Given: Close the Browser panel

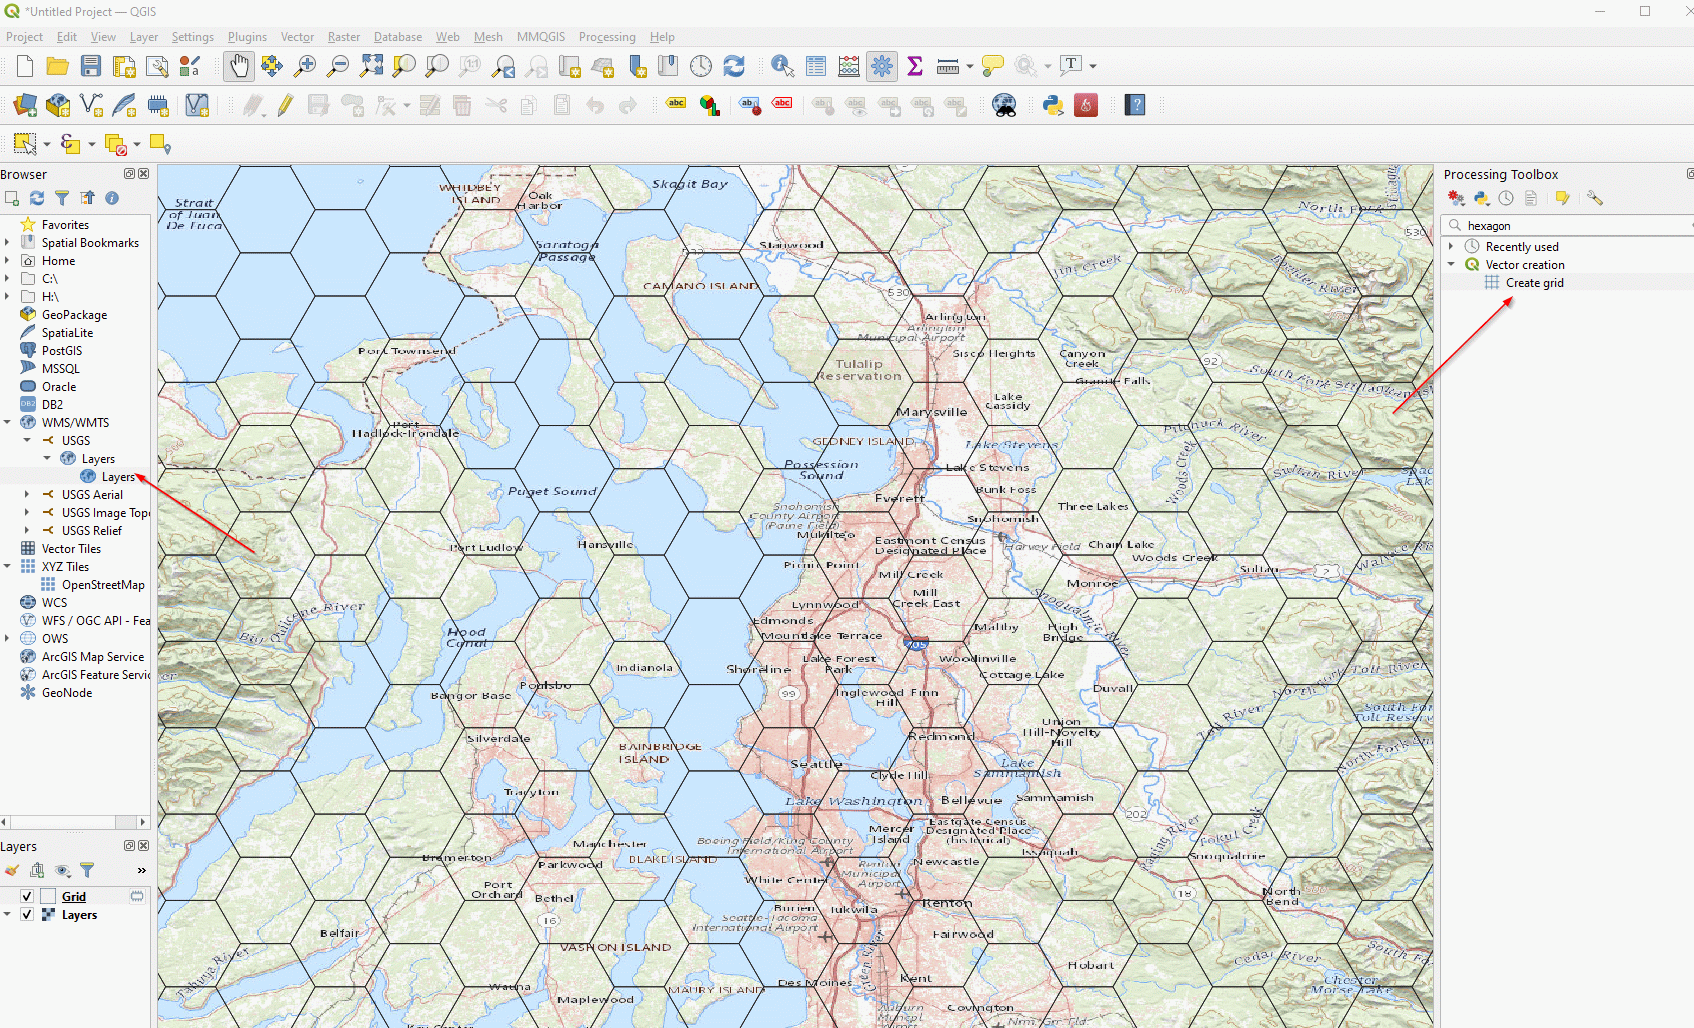Looking at the screenshot, I should point(144,174).
